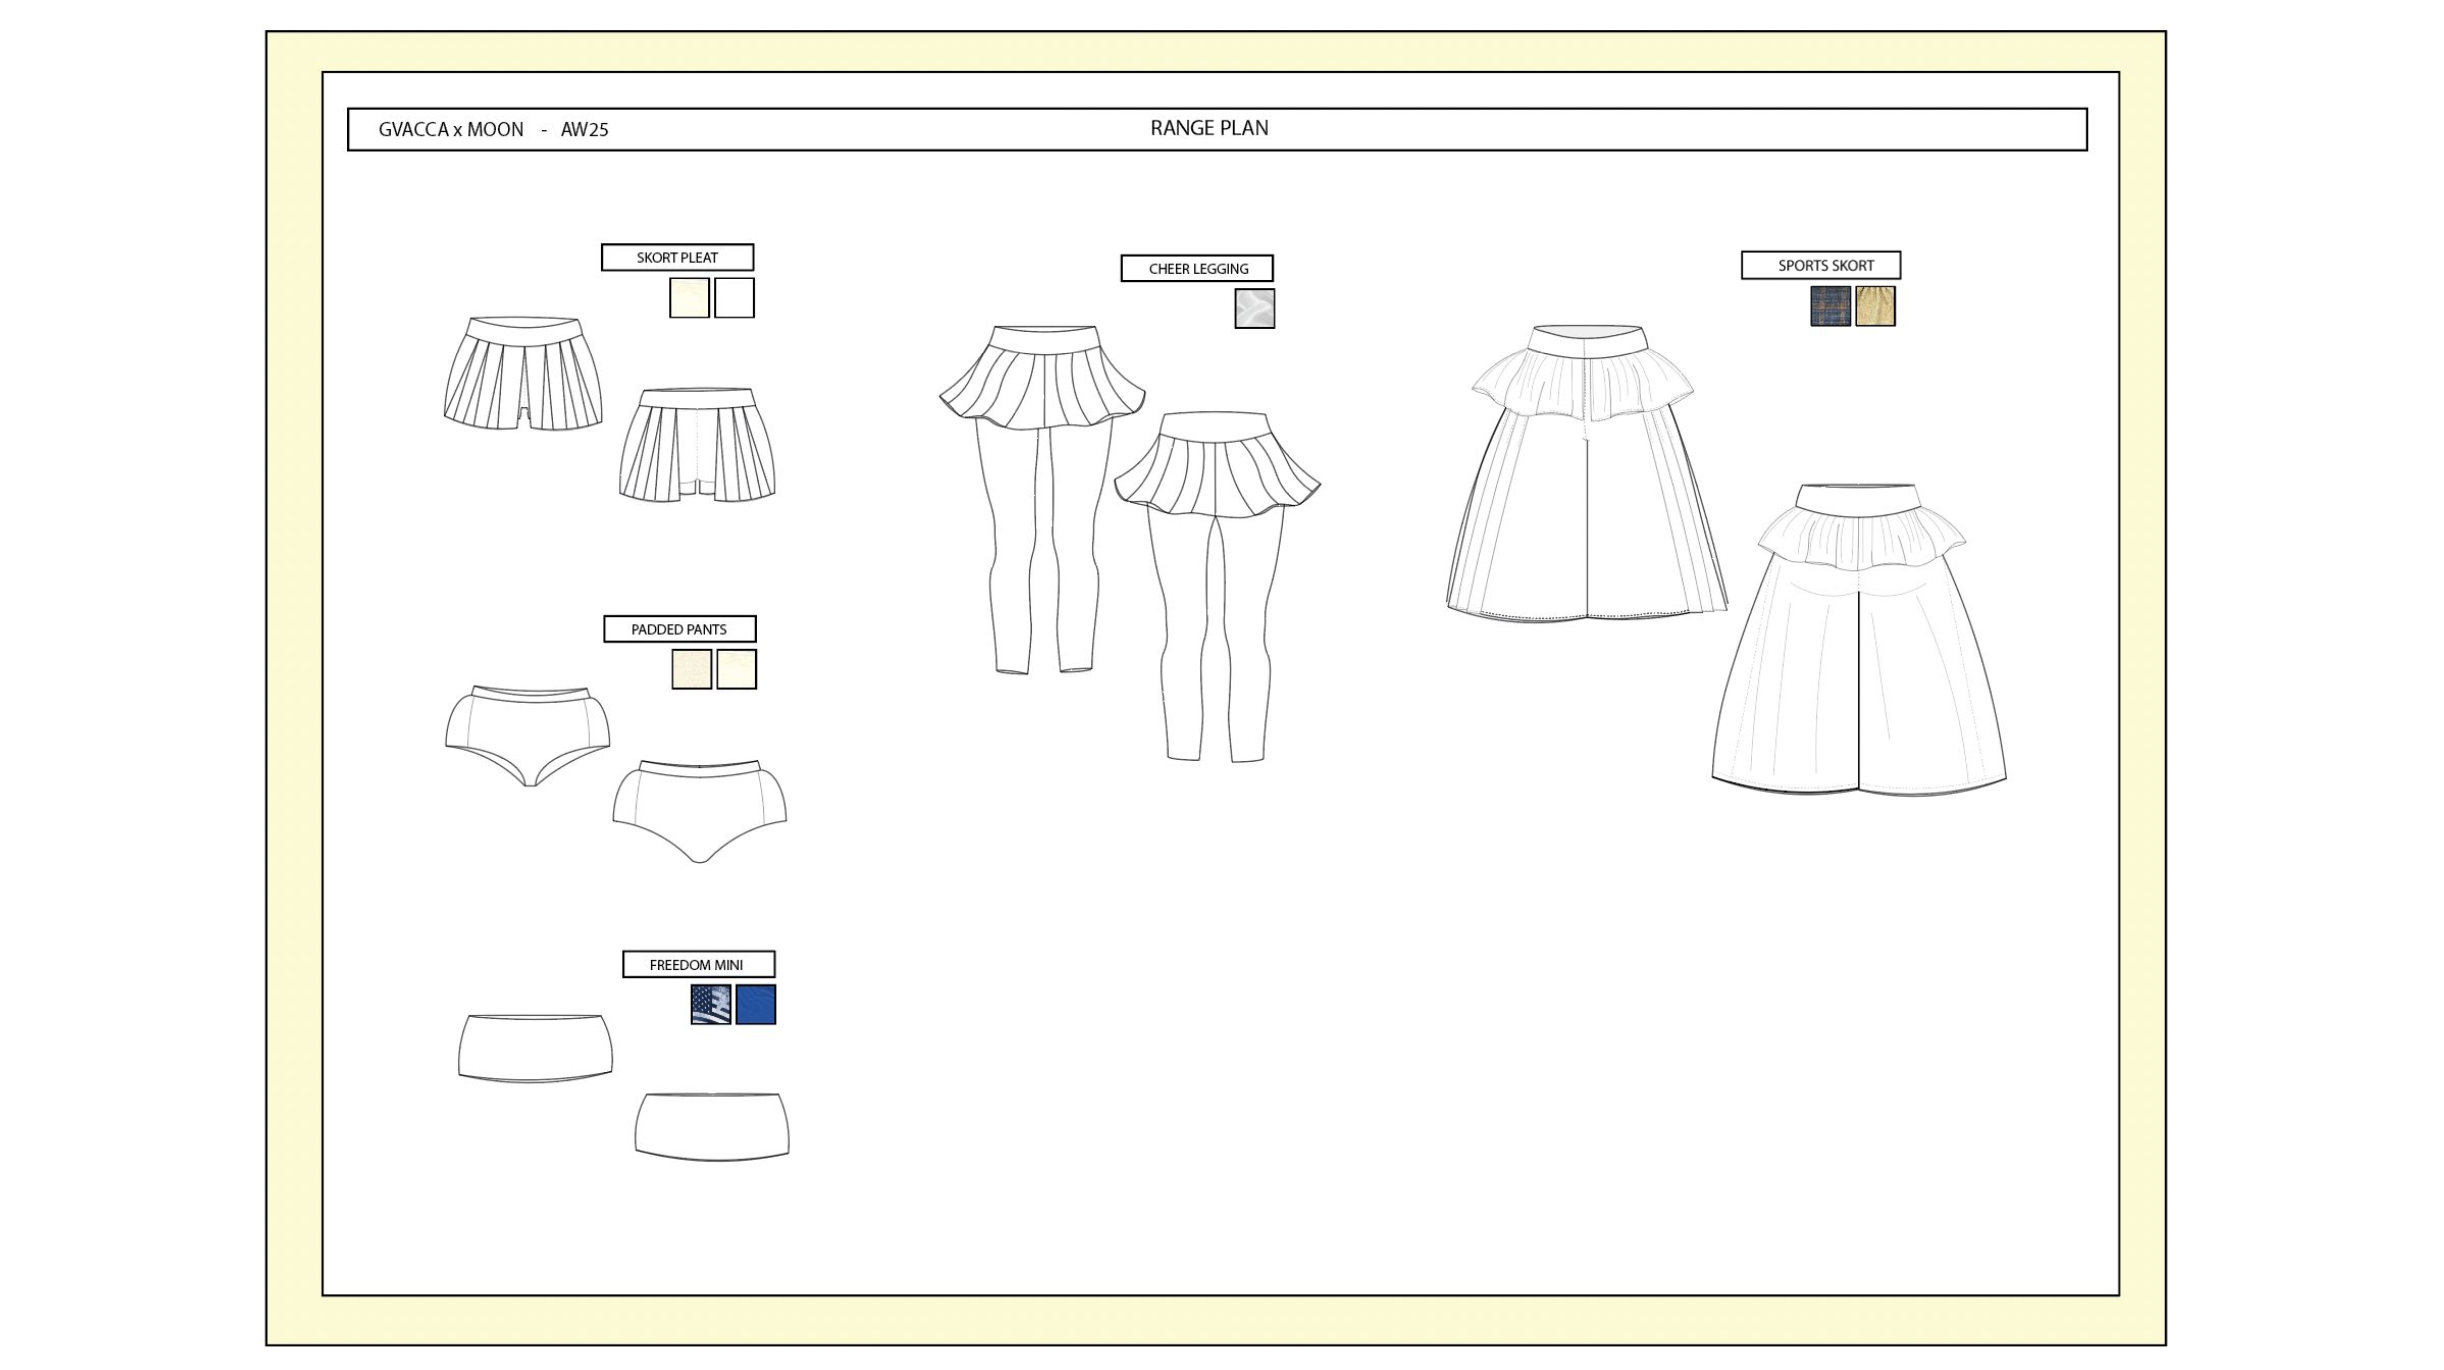Select the flag print swatch under Freedom Mini
The height and width of the screenshot is (1370, 2444).
[x=711, y=1005]
